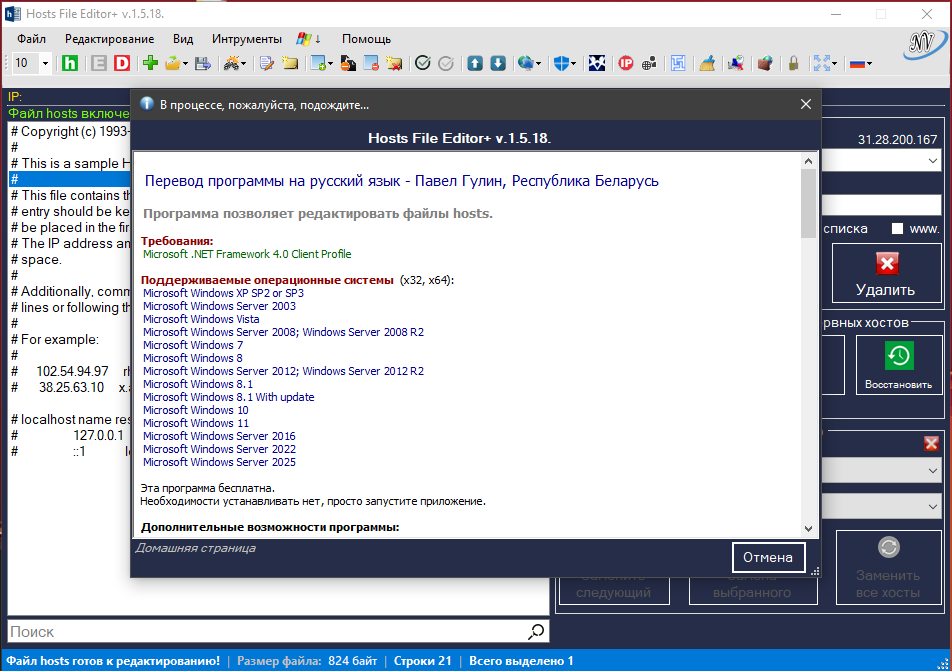
Task: Open the Файл menu
Action: pos(32,39)
